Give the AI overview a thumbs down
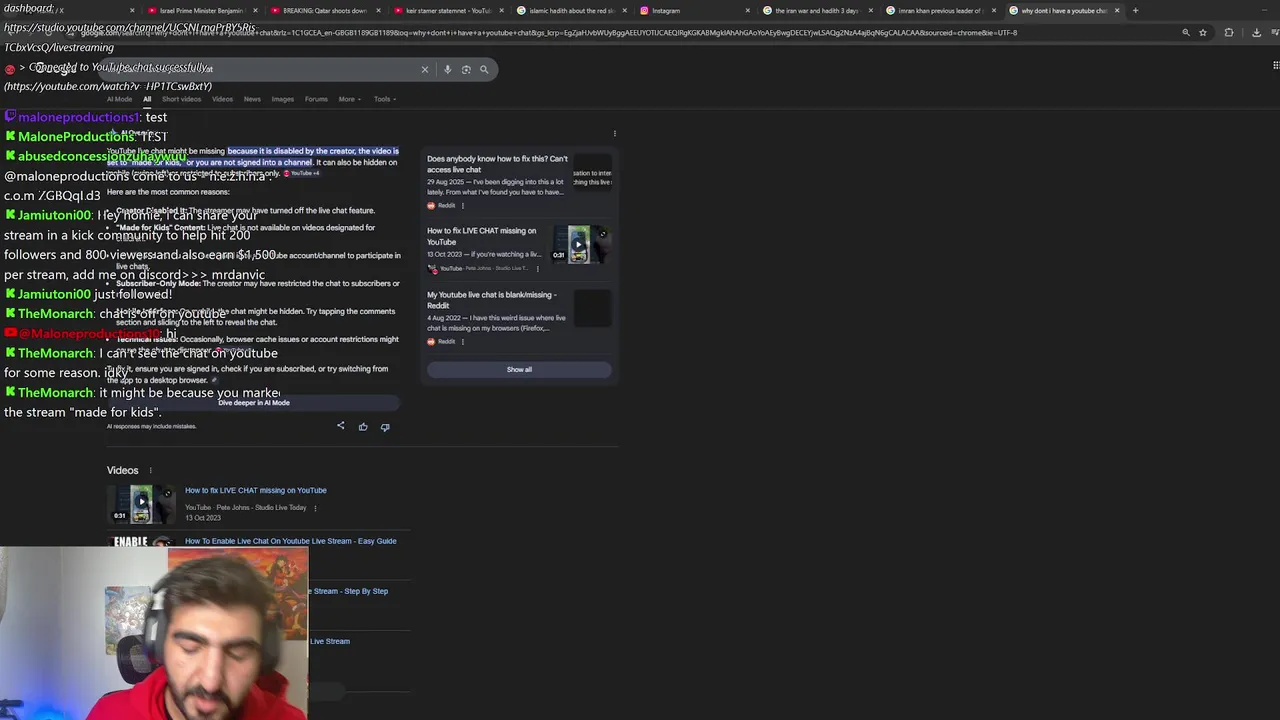The width and height of the screenshot is (1280, 720). tap(385, 427)
